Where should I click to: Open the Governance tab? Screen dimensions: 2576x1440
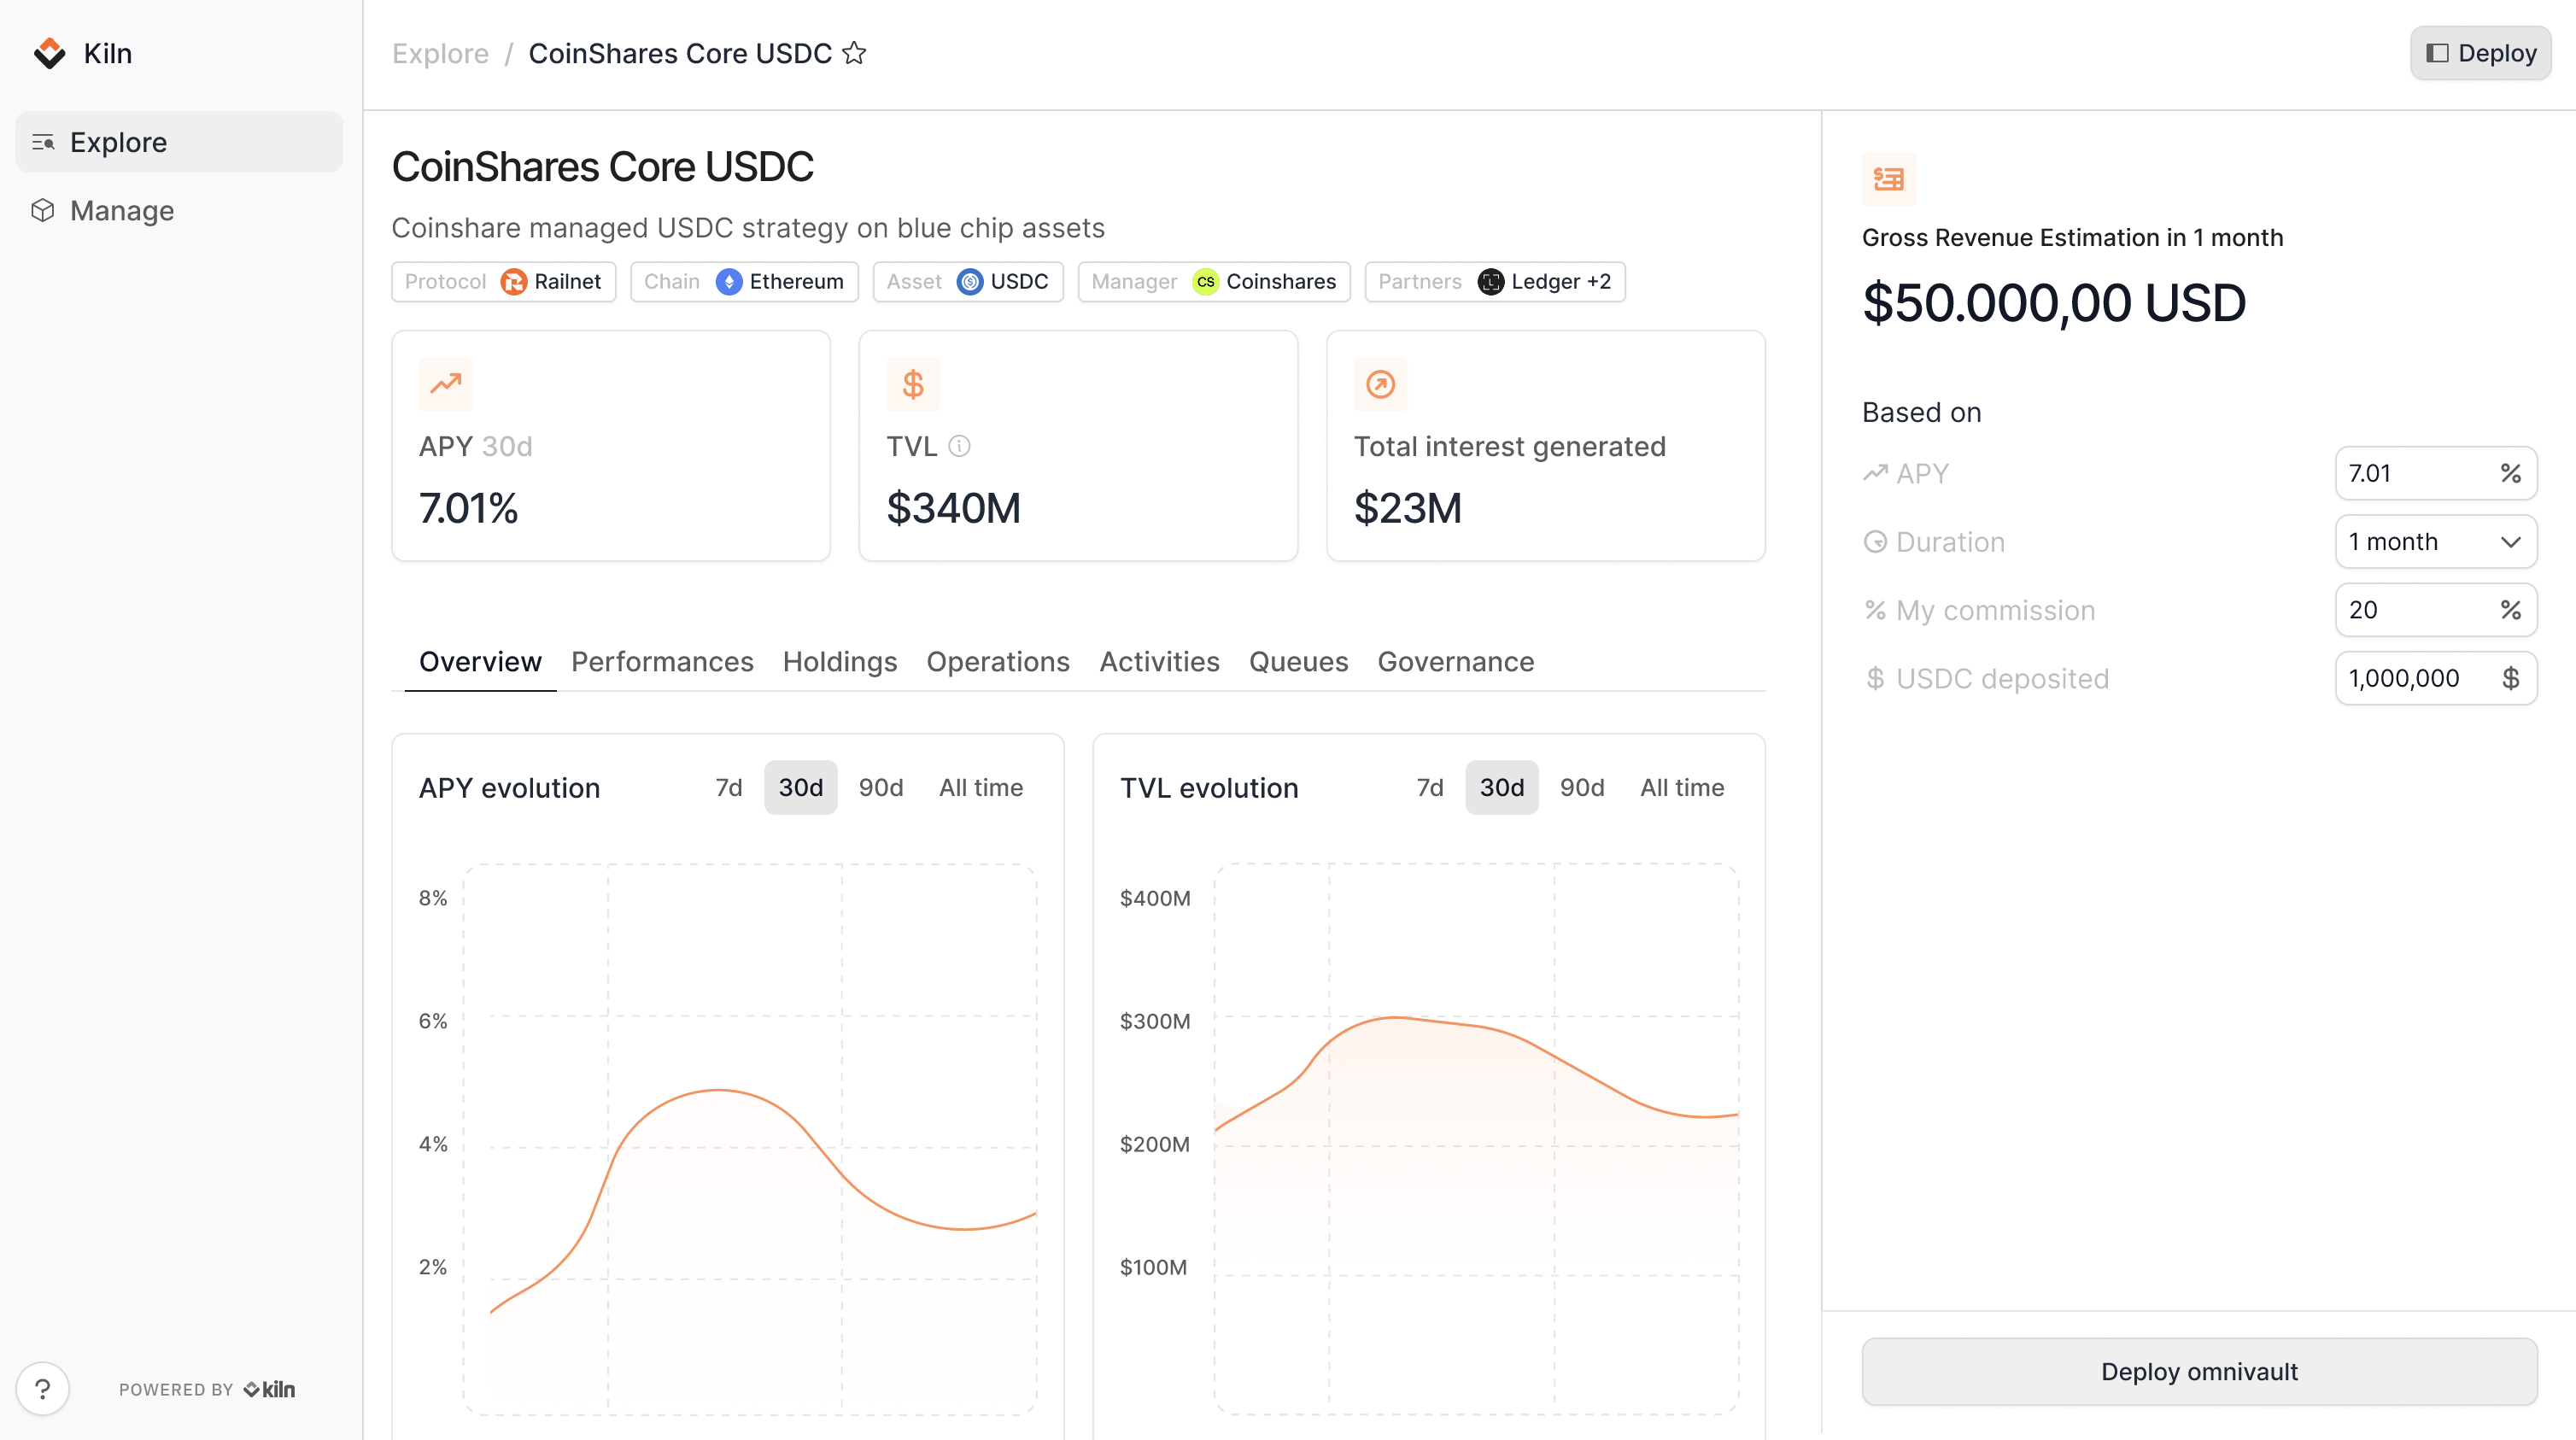click(x=1455, y=661)
